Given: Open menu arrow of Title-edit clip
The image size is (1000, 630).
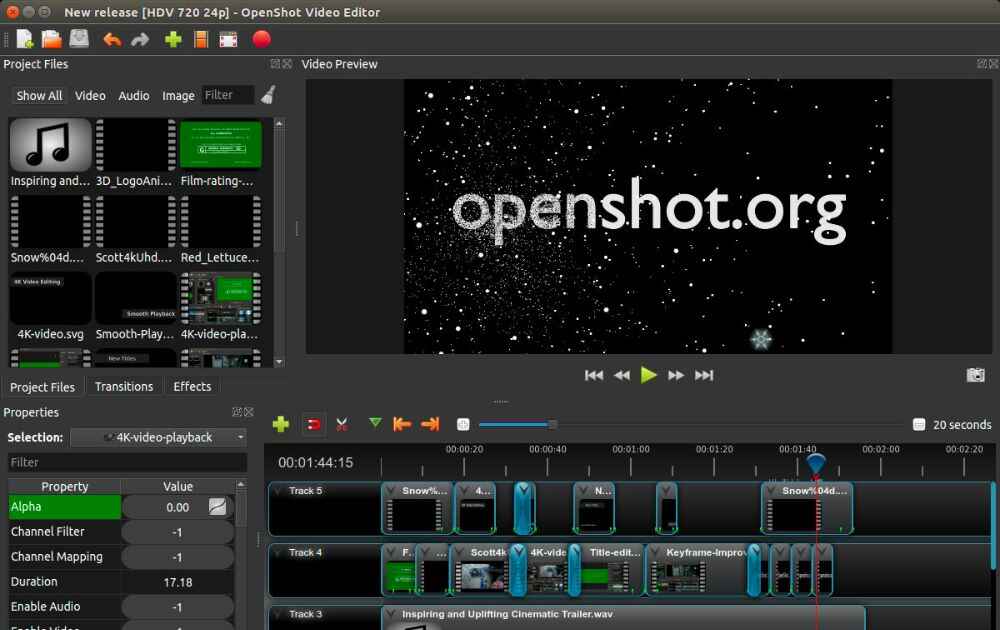Looking at the screenshot, I should pyautogui.click(x=578, y=552).
